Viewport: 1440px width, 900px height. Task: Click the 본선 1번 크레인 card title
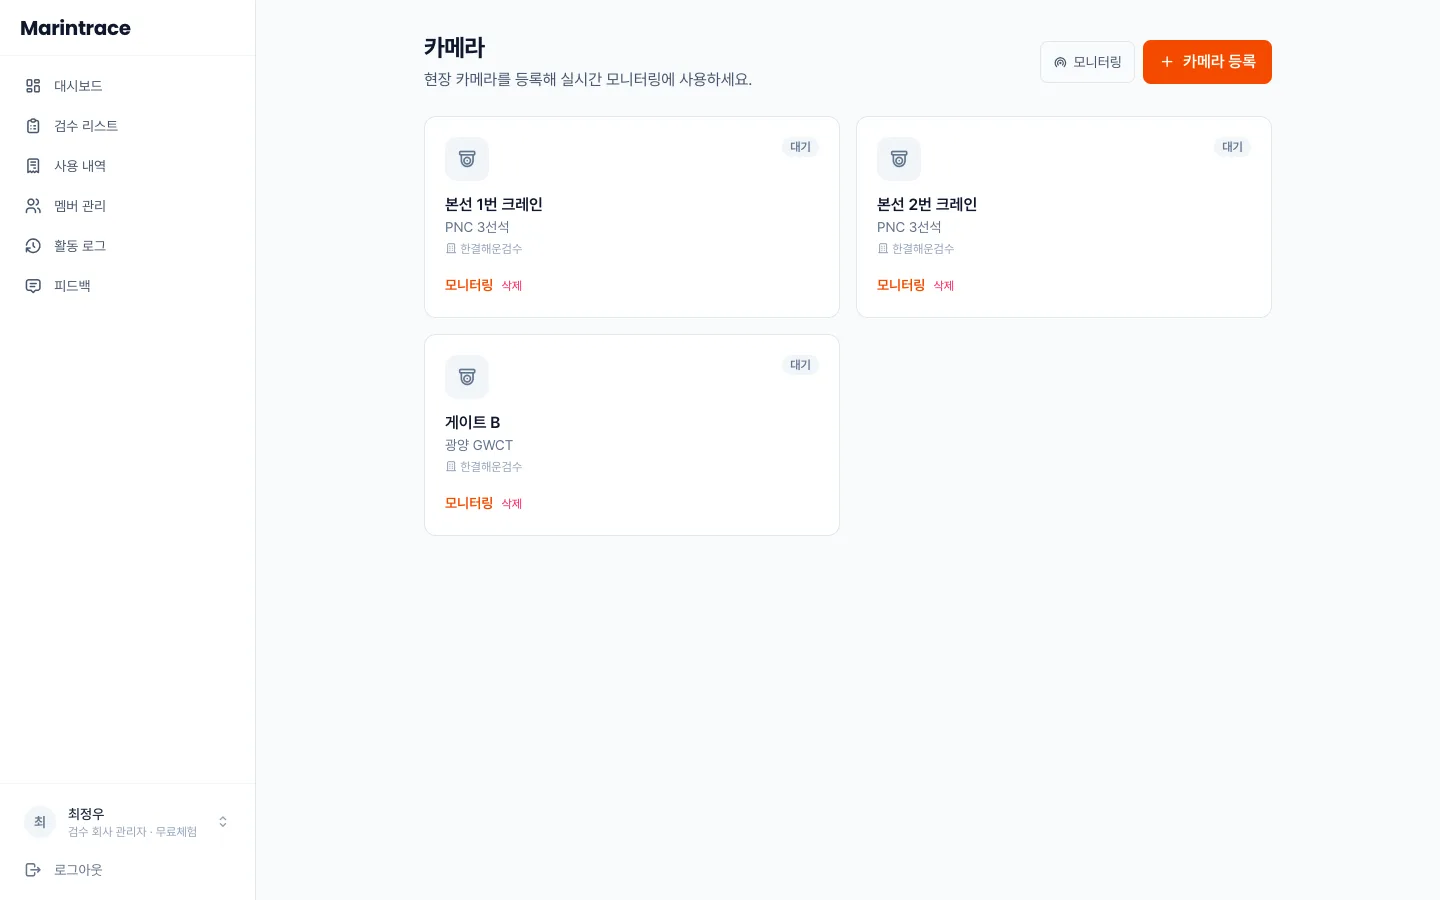[494, 204]
